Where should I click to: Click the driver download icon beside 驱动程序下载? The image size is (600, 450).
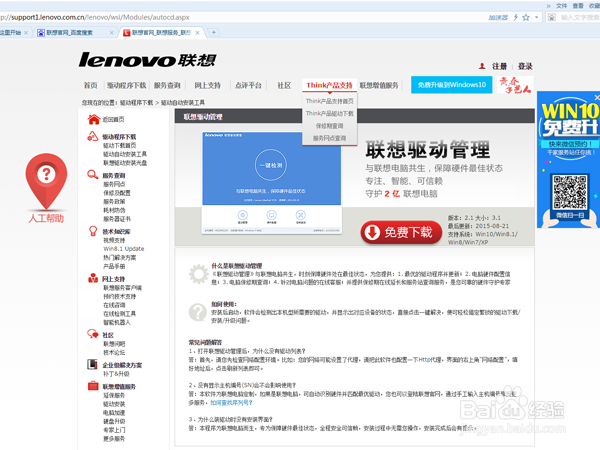(x=93, y=136)
